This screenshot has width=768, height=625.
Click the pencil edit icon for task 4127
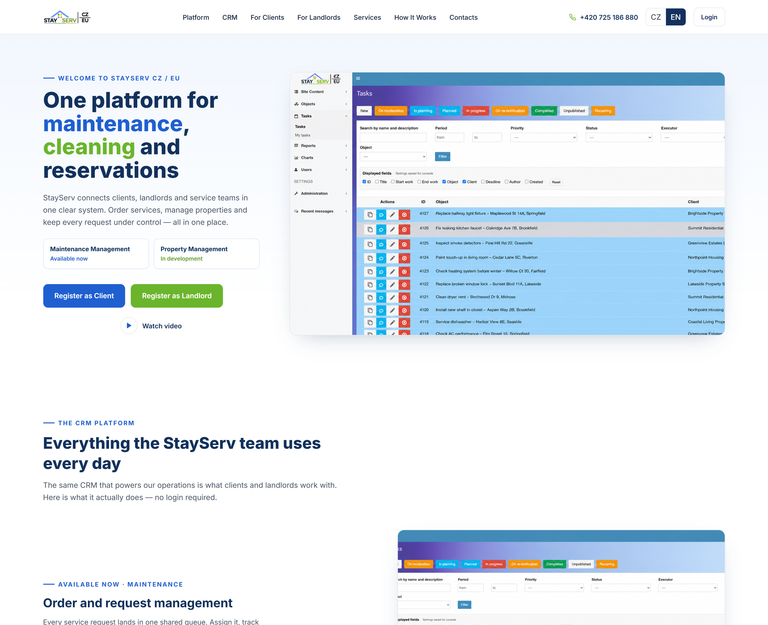click(392, 215)
